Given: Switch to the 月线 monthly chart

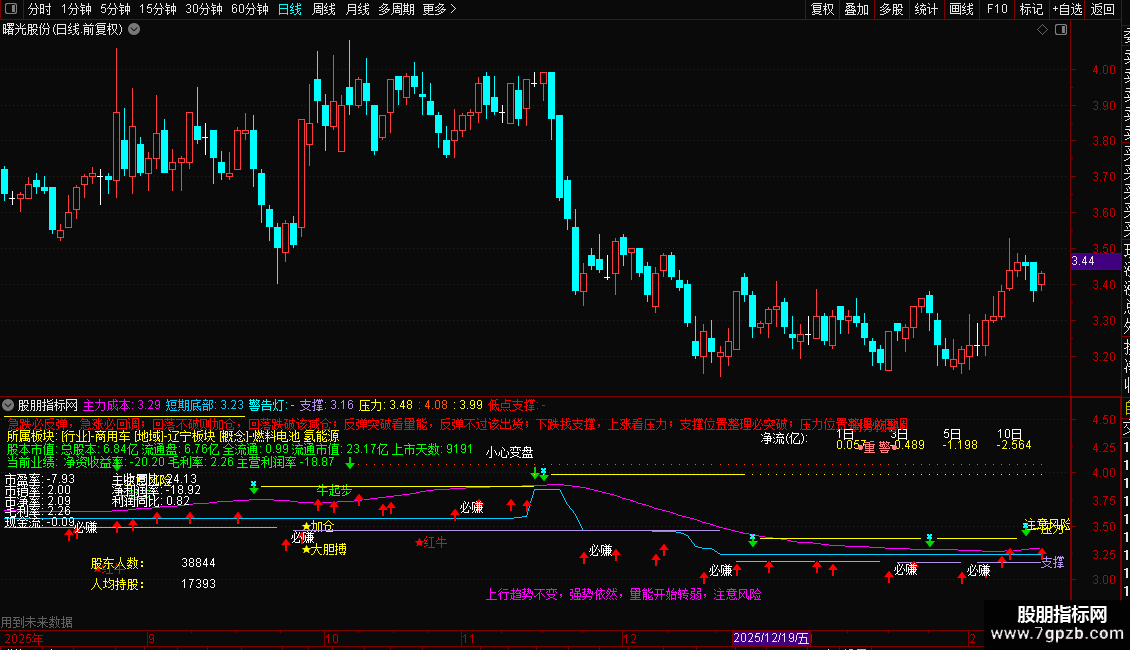Looking at the screenshot, I should [357, 9].
